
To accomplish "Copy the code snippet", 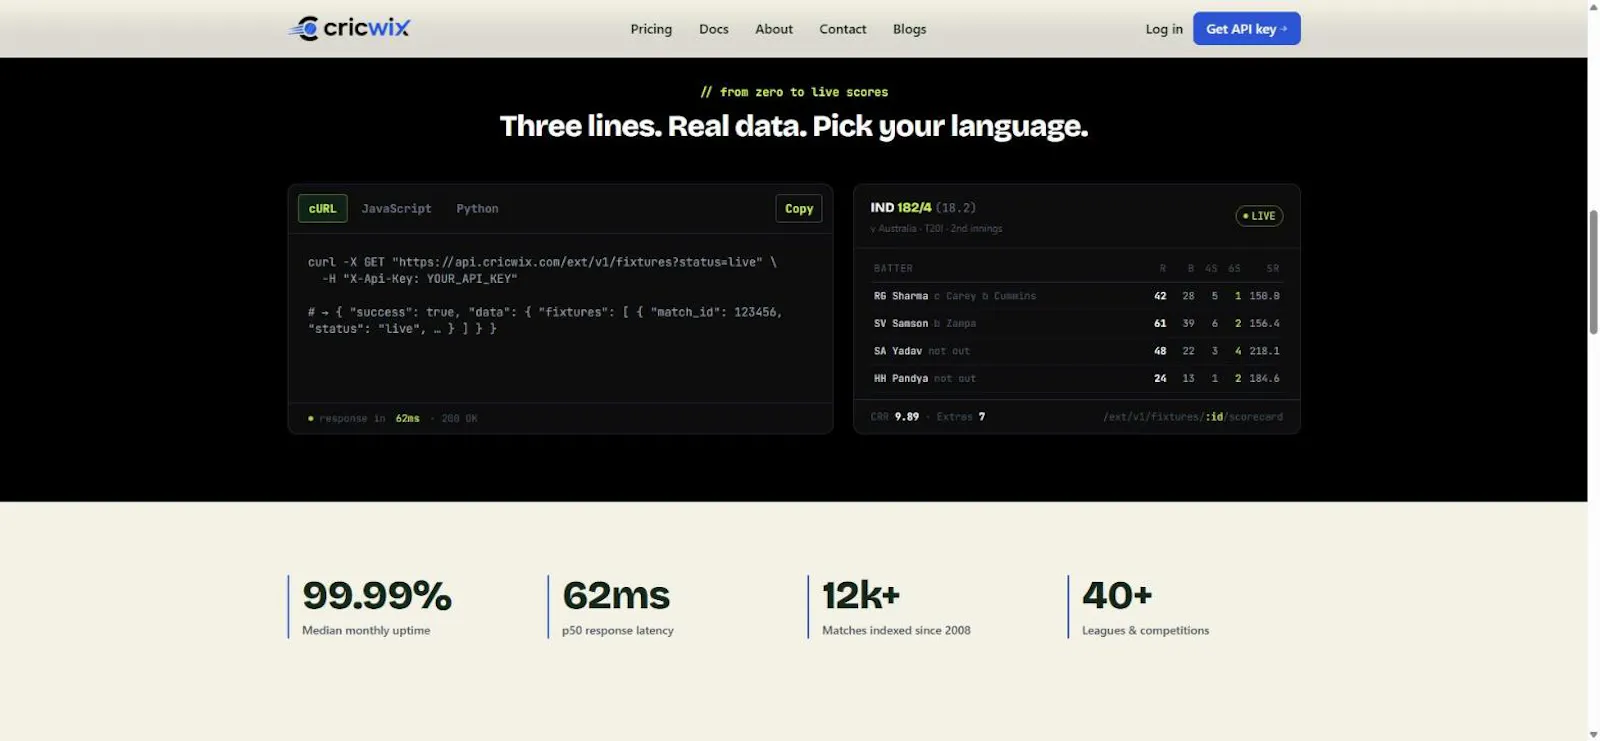I will click(799, 208).
